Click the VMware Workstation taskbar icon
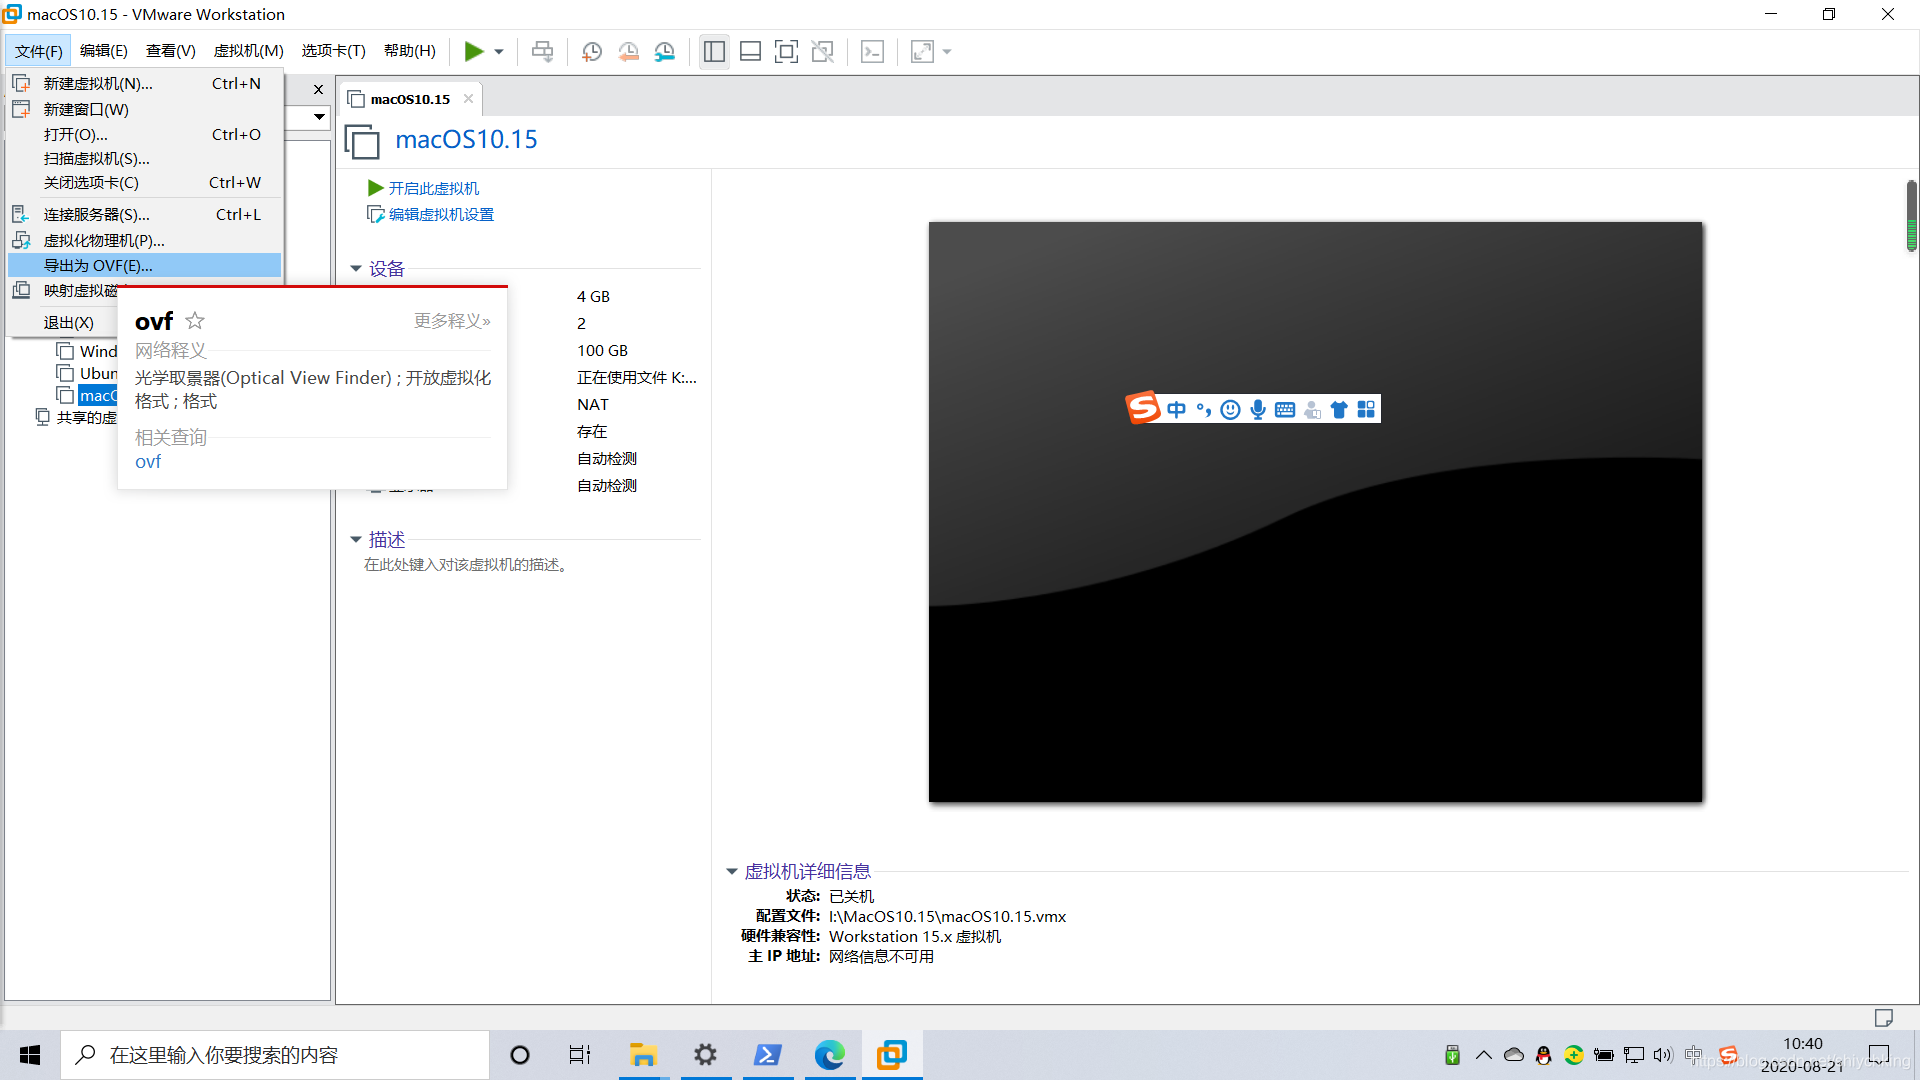 click(892, 1055)
